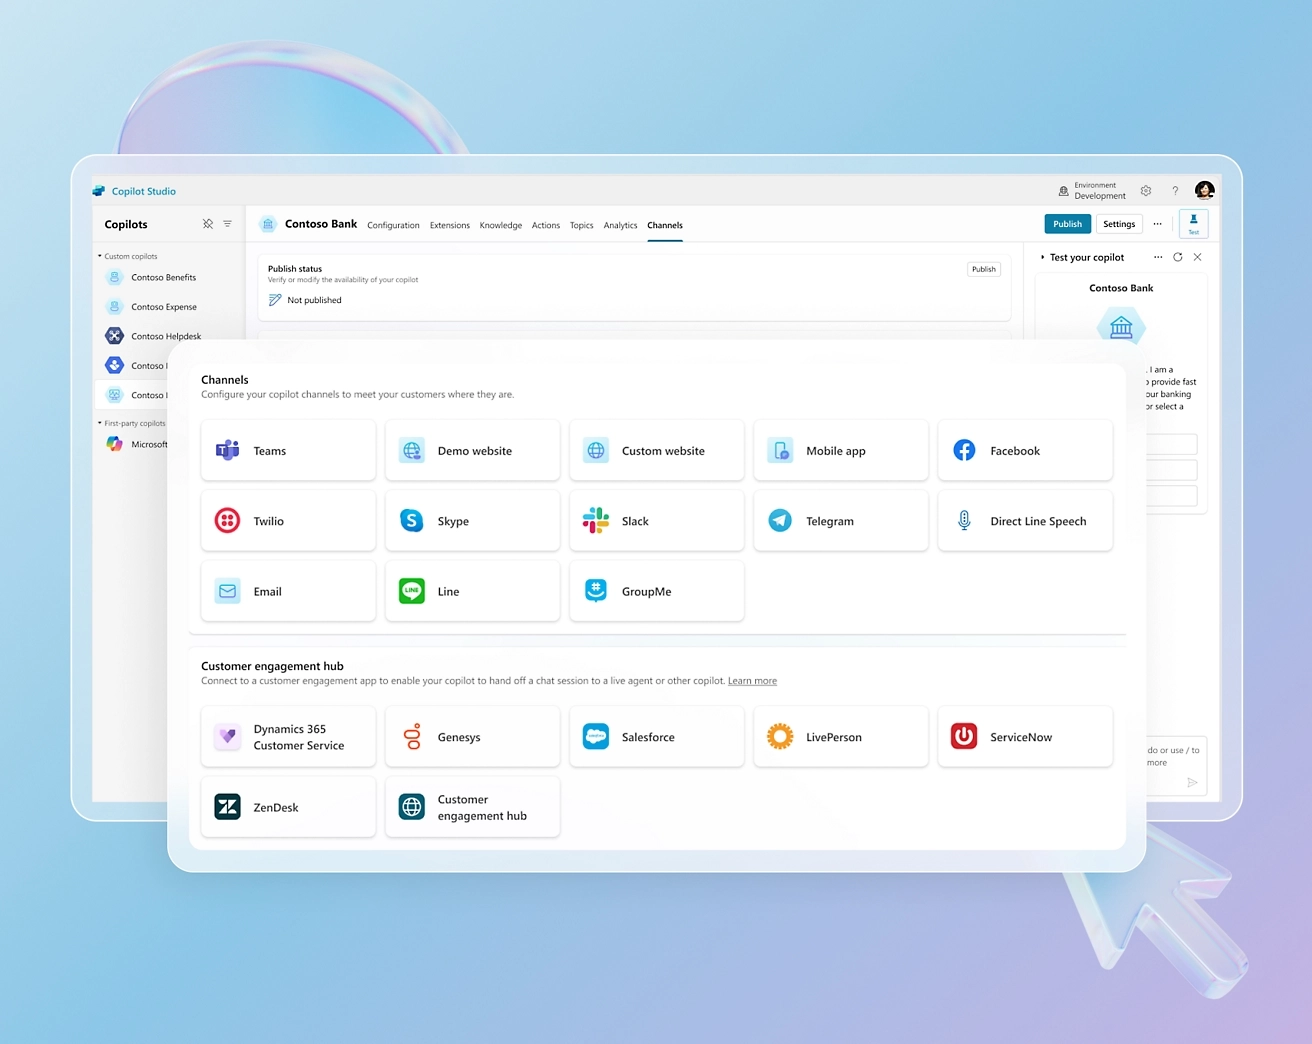Choose the Custom website channel
The image size is (1312, 1044).
click(x=656, y=451)
